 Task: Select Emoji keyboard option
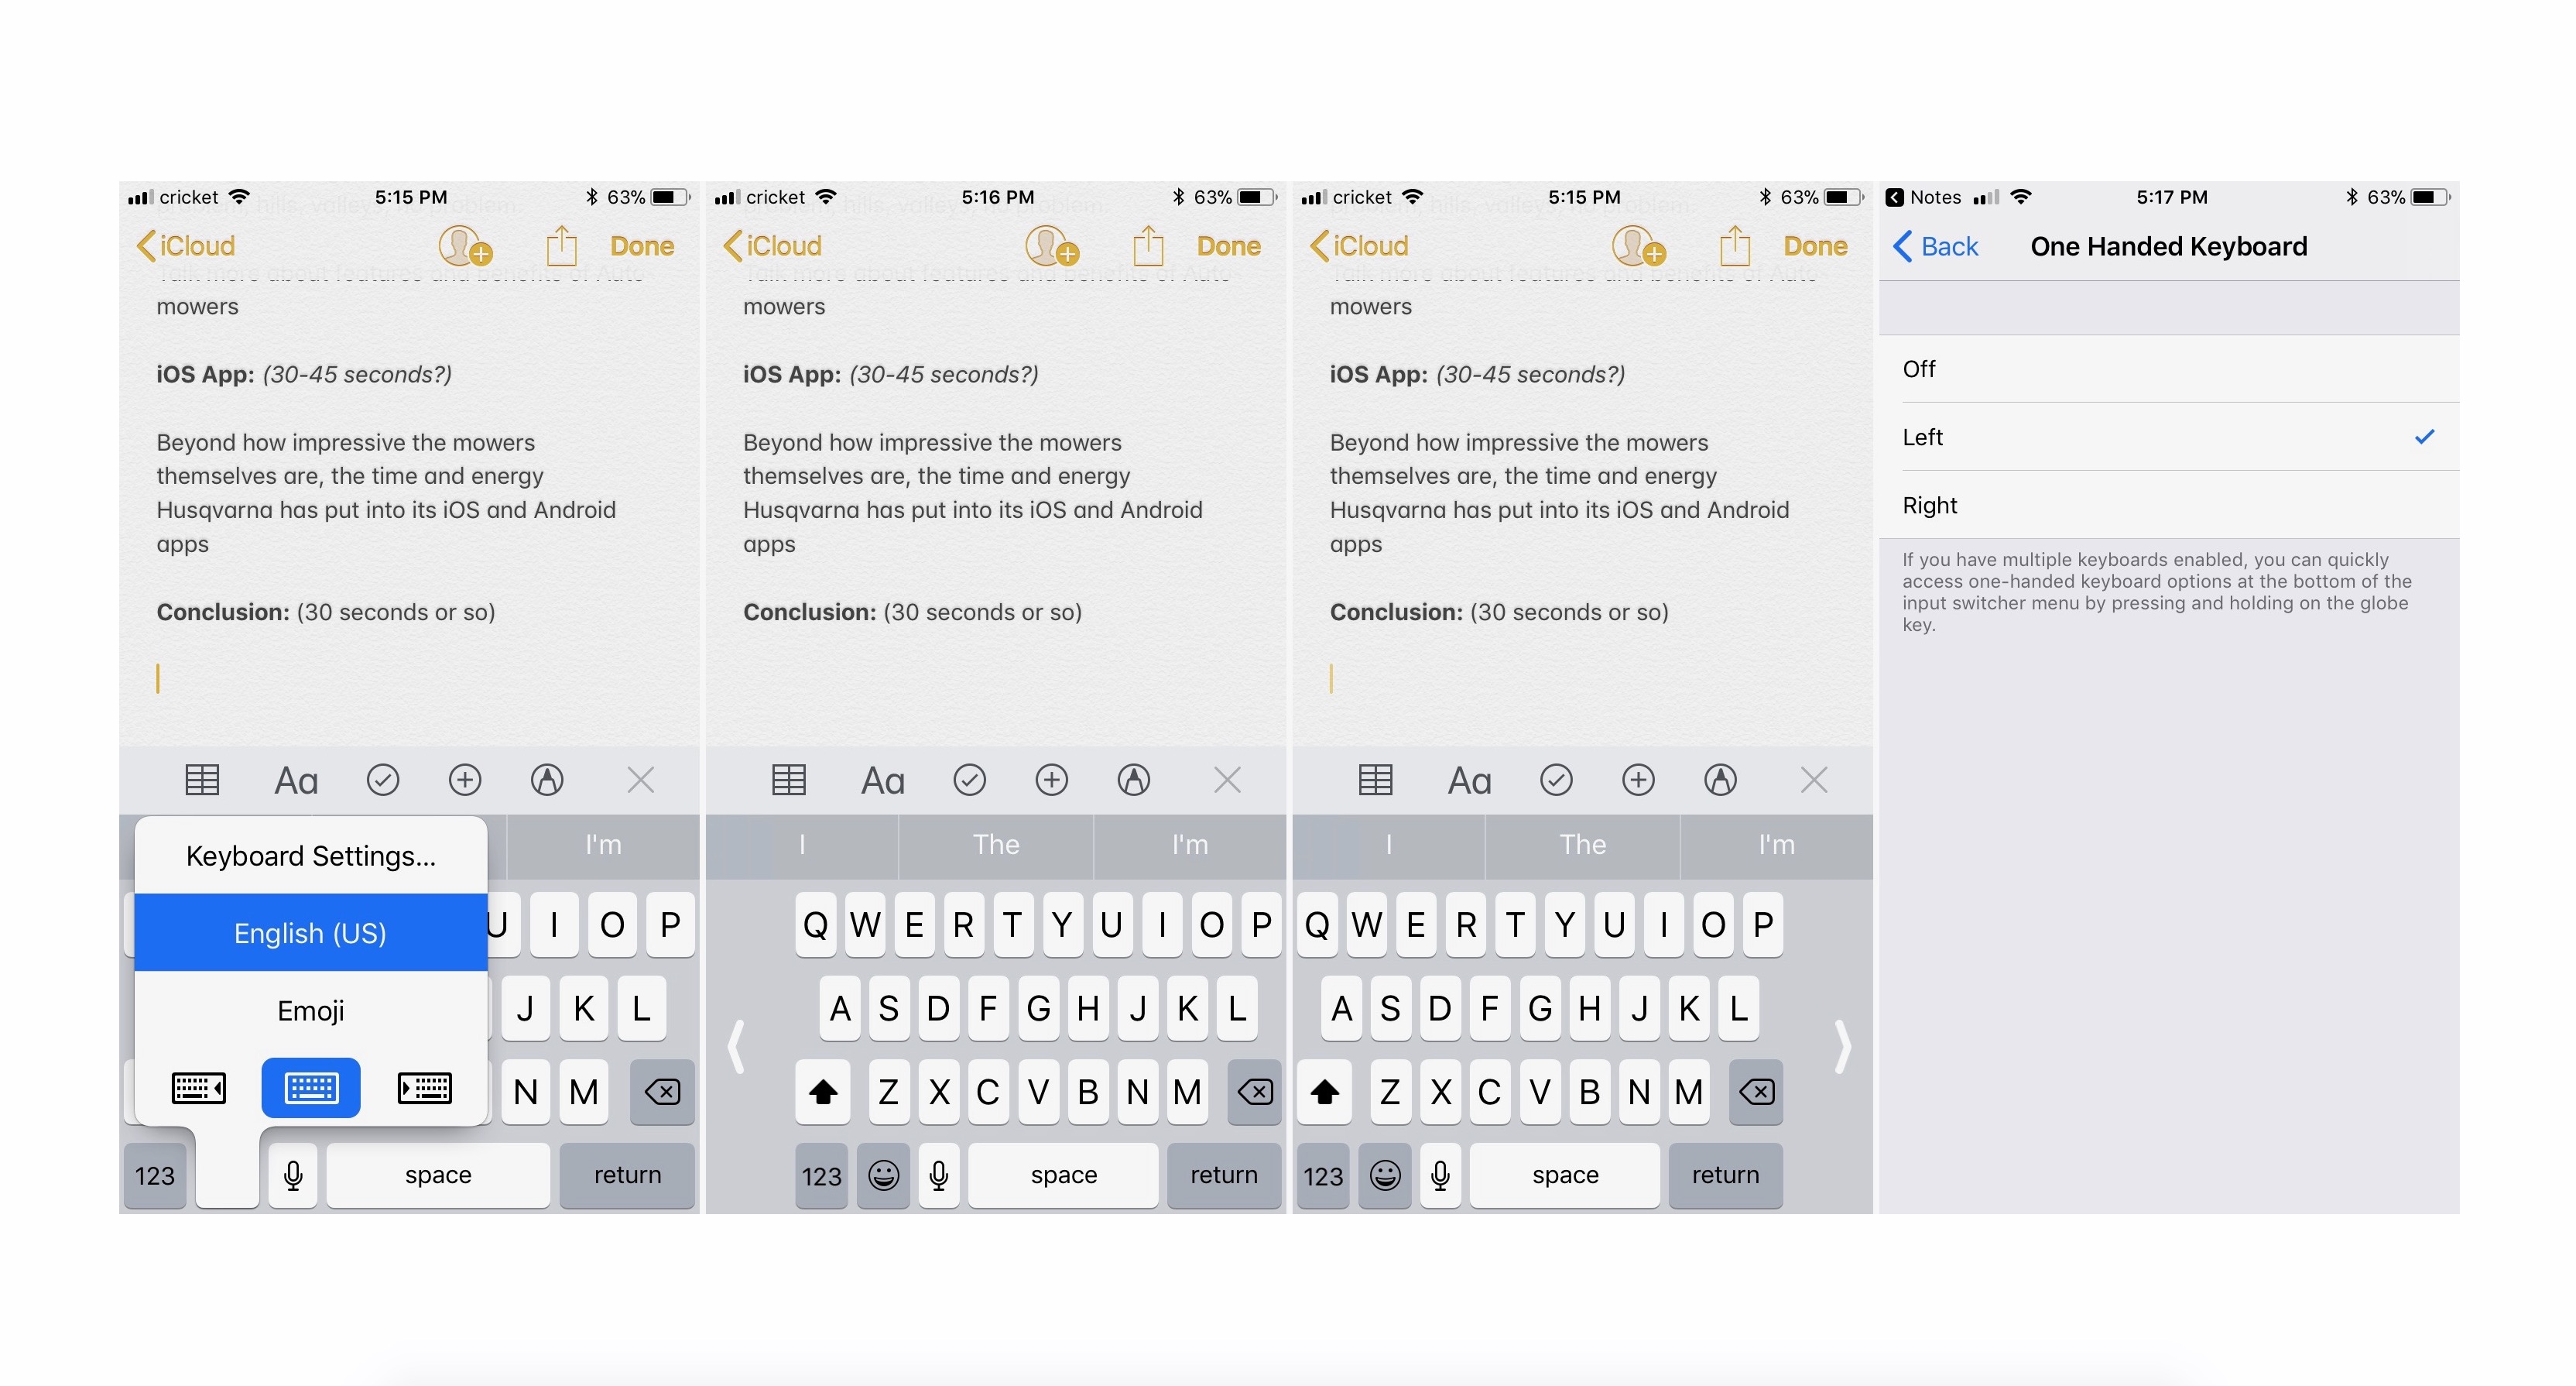[310, 1010]
